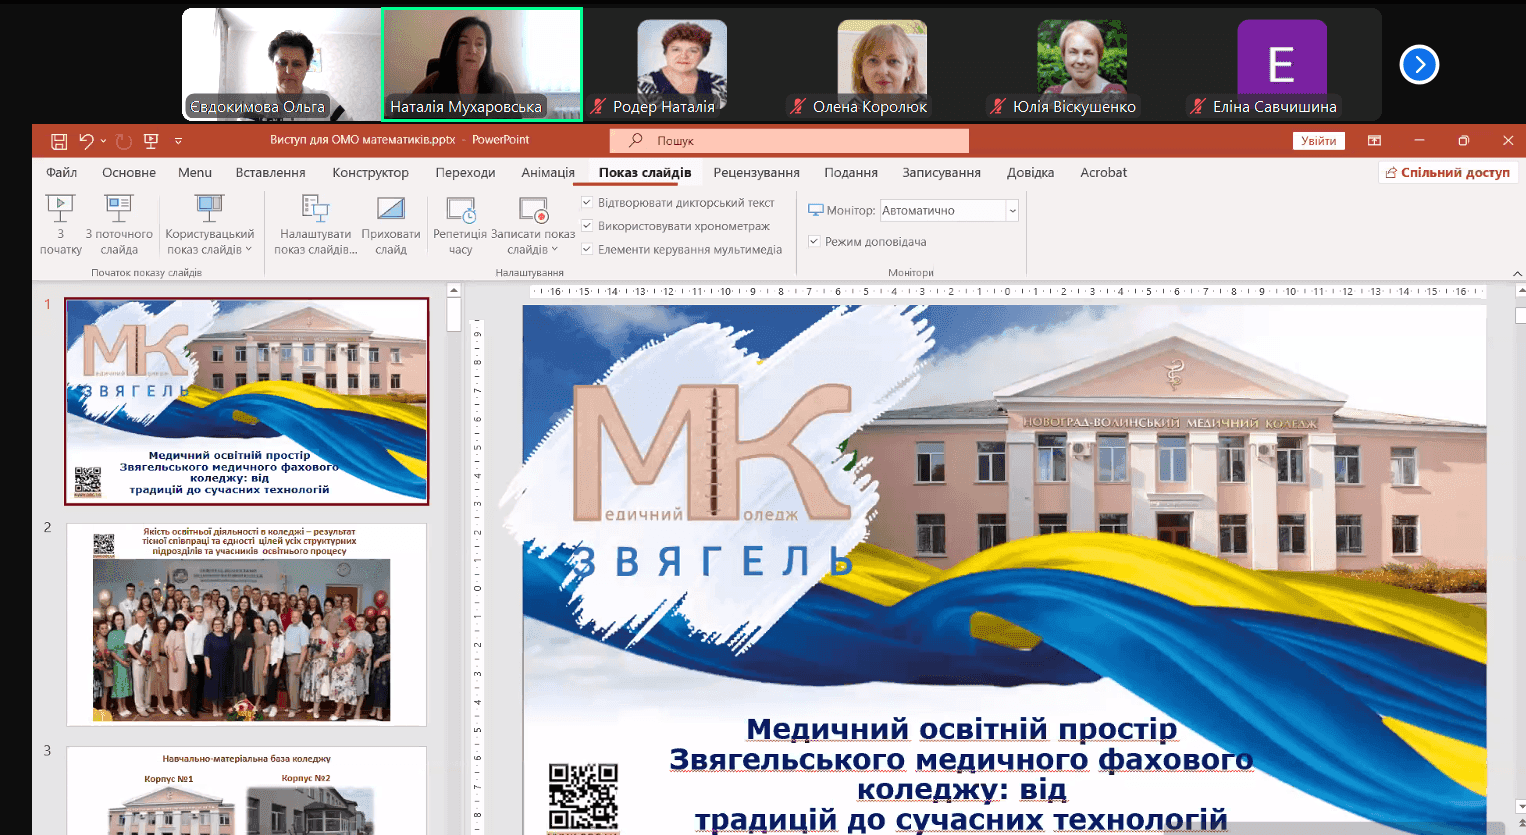Viewport: 1526px width, 835px height.
Task: Toggle the Використовувати хронометраж checkbox
Action: pyautogui.click(x=587, y=226)
